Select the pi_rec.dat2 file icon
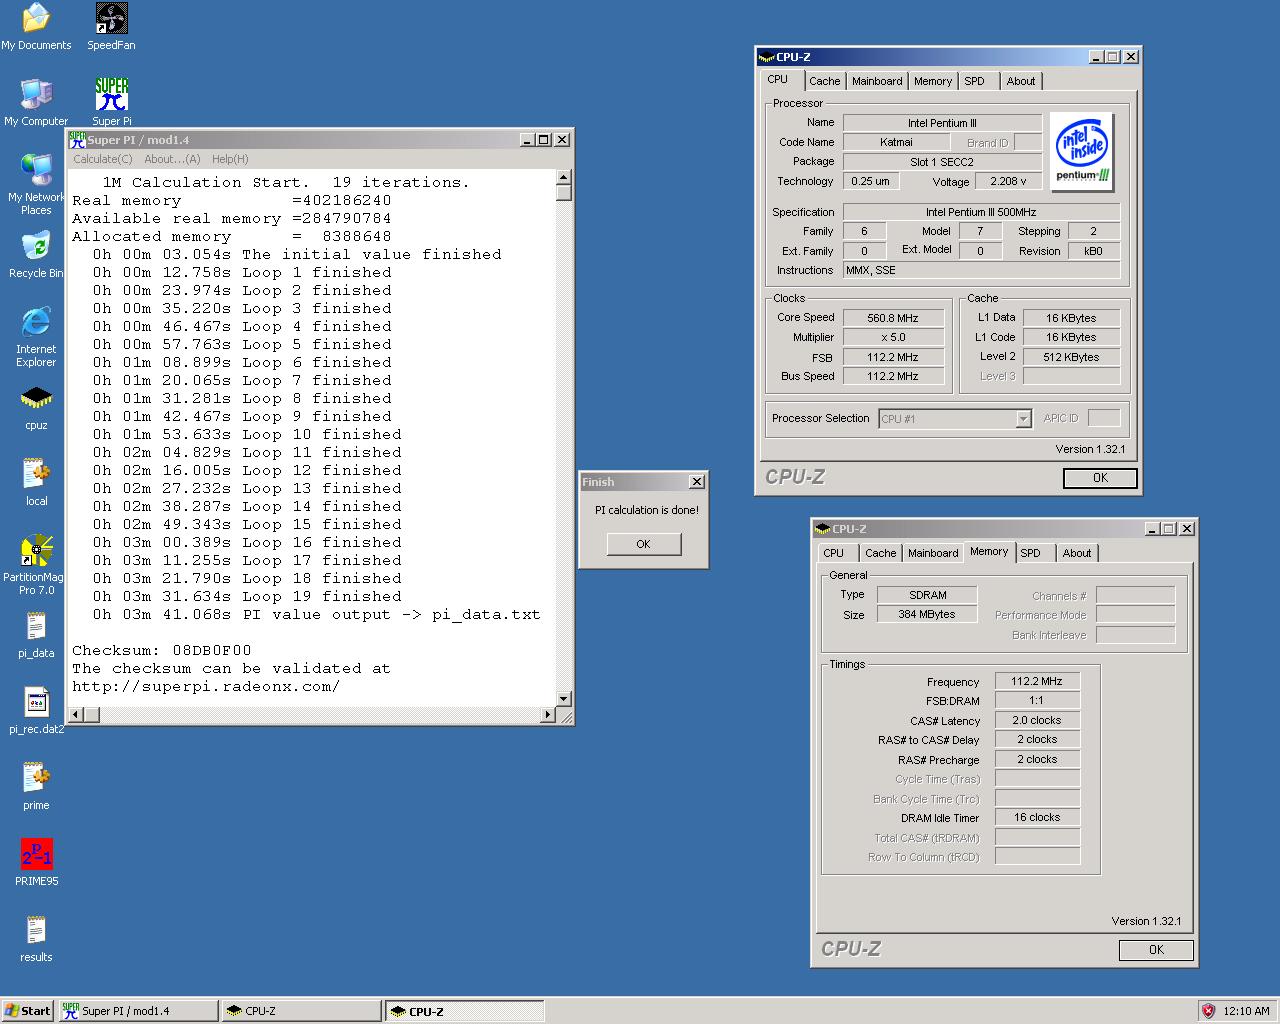Image resolution: width=1280 pixels, height=1024 pixels. [x=36, y=711]
